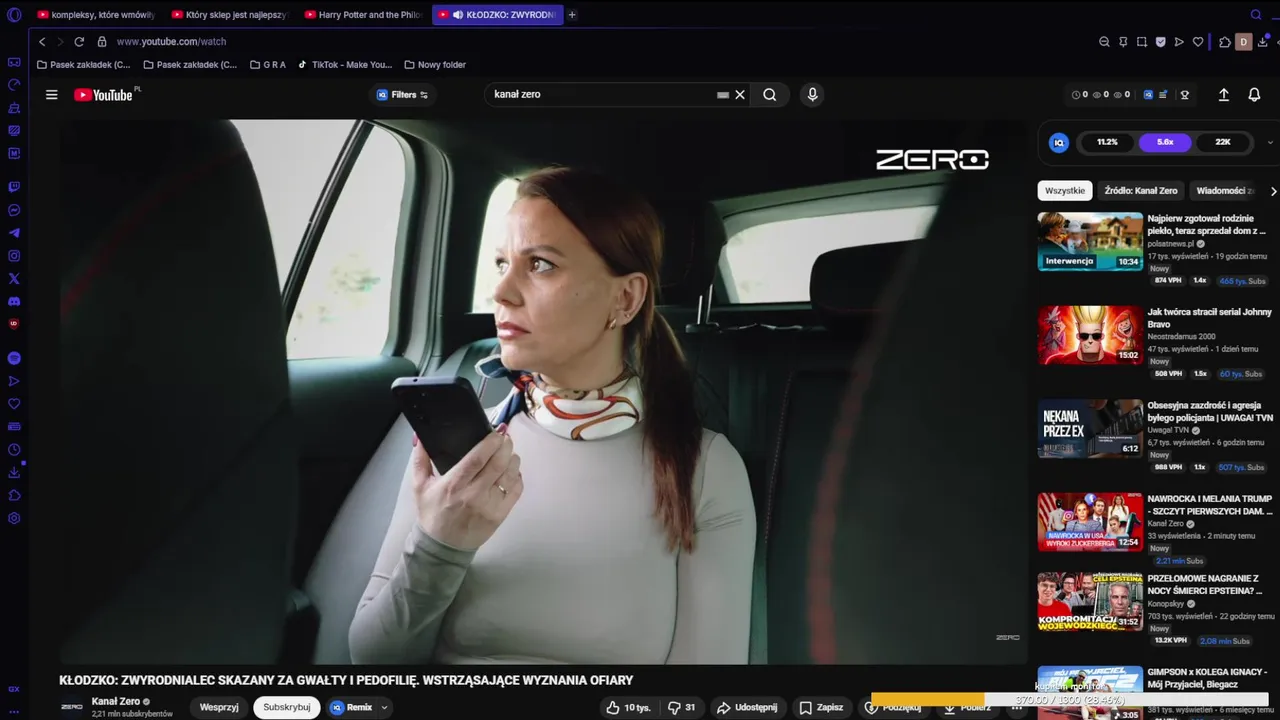
Task: Select the 'Wszystkie' filter chip
Action: tap(1065, 191)
